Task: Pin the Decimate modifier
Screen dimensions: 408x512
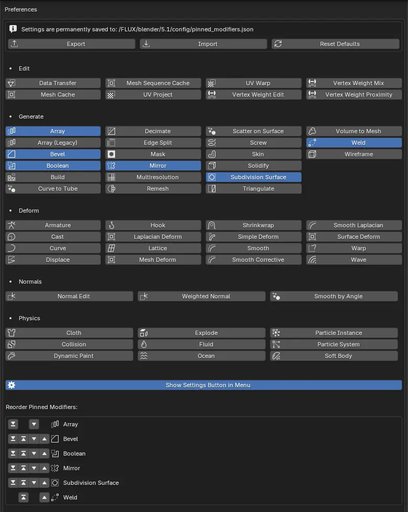Action: 153,131
